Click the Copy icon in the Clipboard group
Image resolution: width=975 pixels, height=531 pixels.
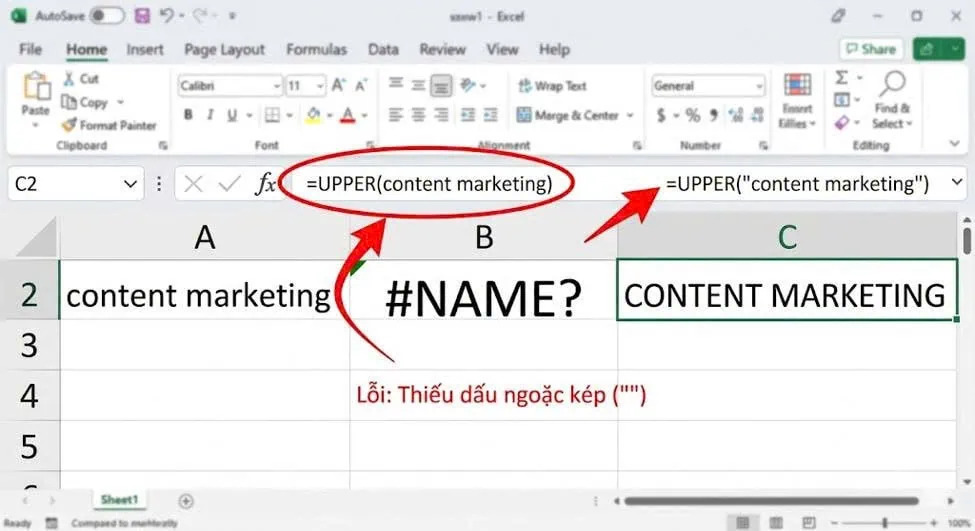[x=69, y=102]
